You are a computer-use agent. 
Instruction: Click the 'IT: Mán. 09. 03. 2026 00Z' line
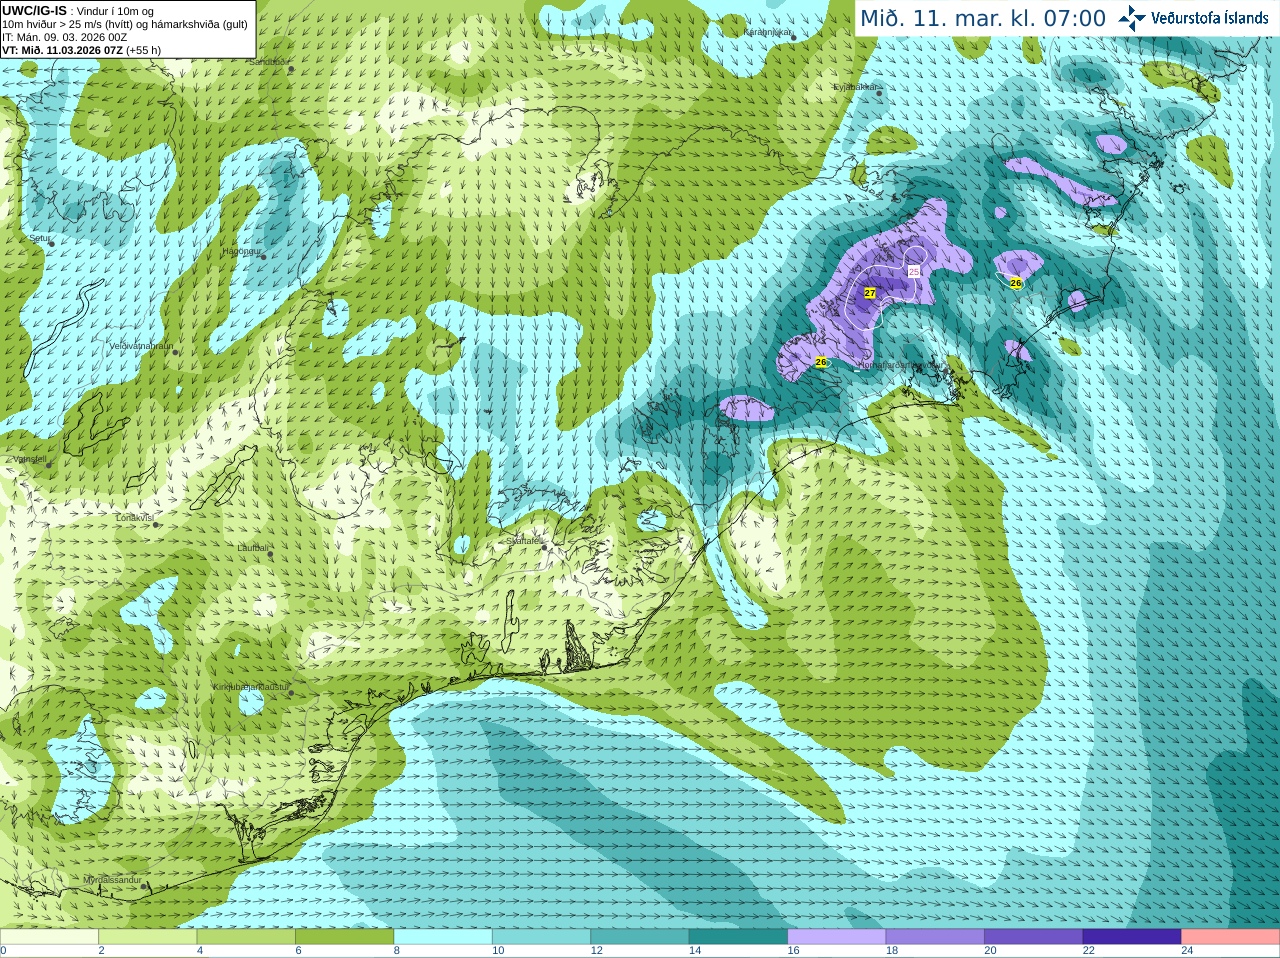(x=65, y=37)
